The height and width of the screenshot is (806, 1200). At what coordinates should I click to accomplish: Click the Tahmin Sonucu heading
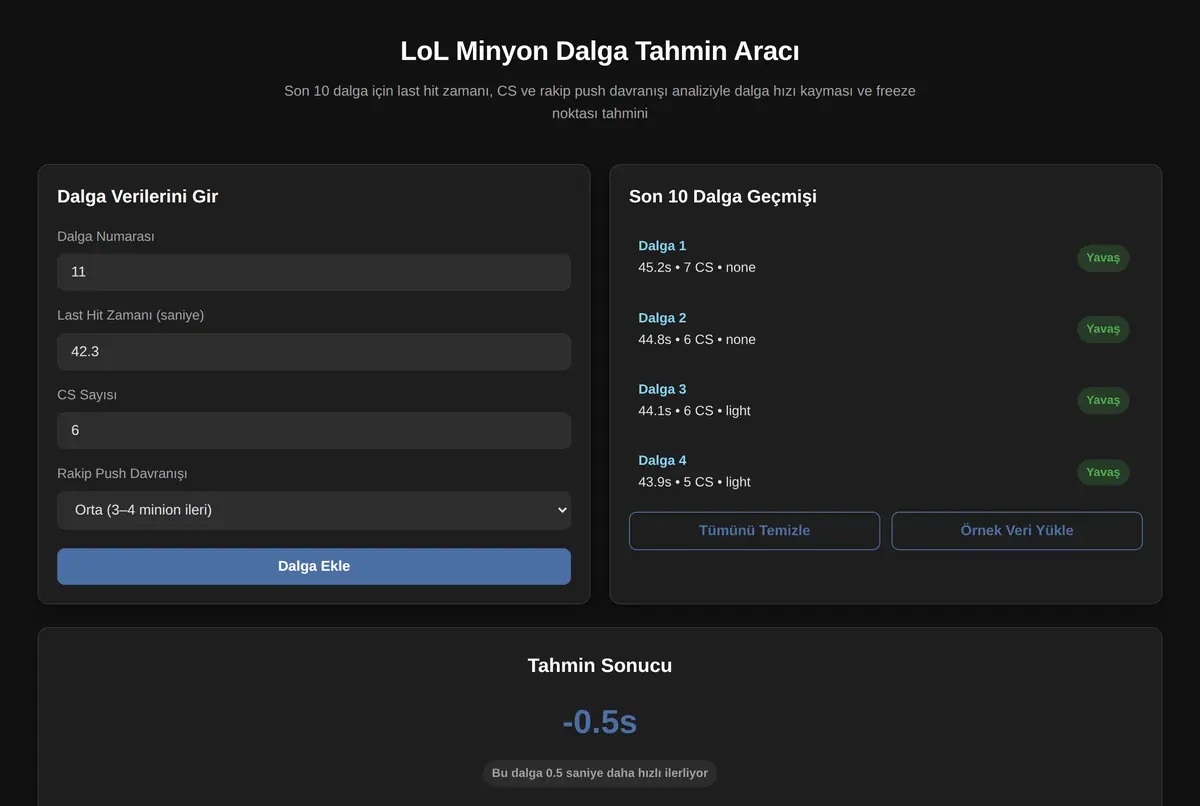click(x=600, y=666)
